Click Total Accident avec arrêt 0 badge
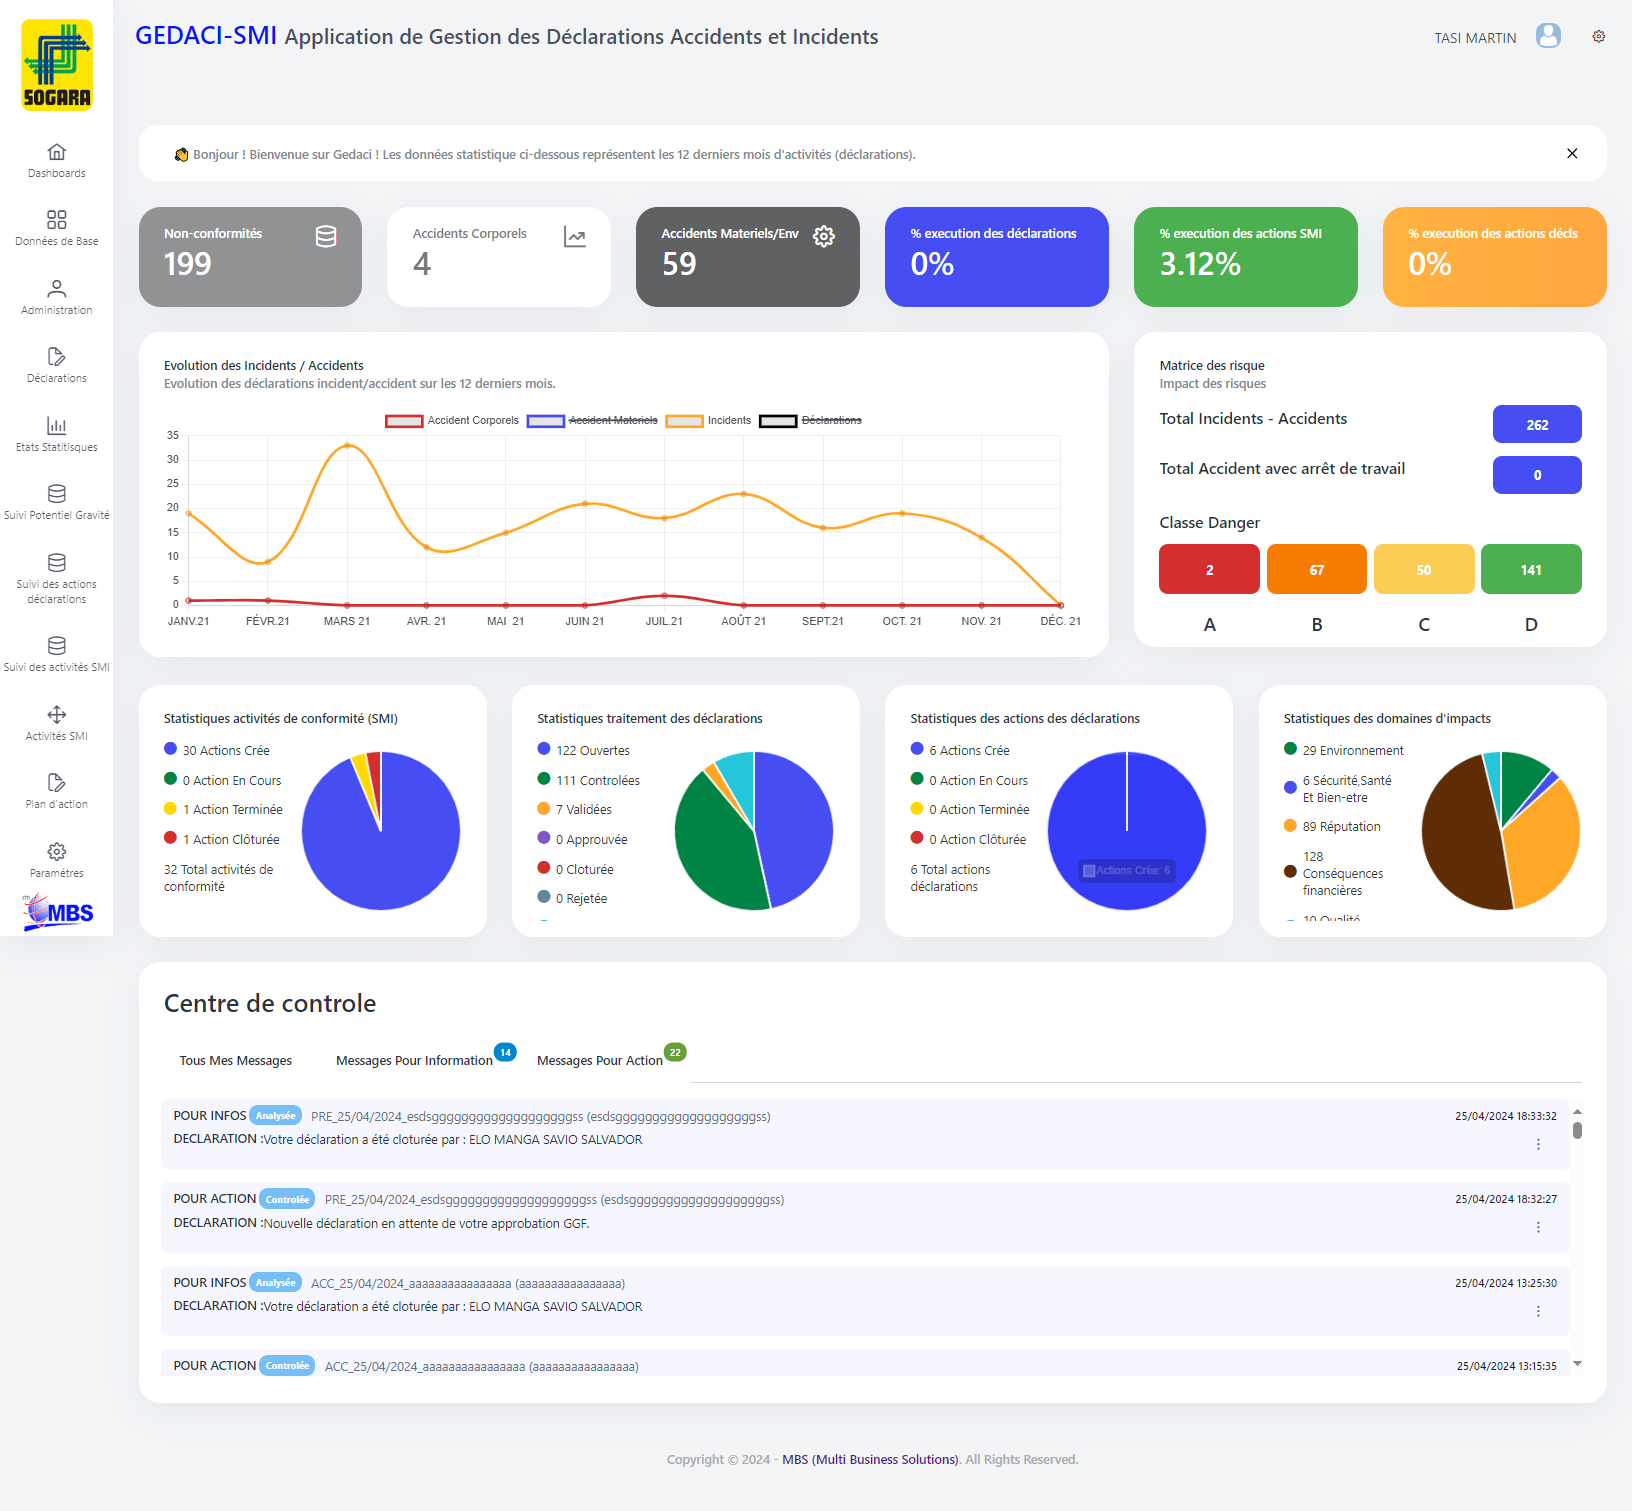This screenshot has height=1511, width=1632. (x=1537, y=475)
